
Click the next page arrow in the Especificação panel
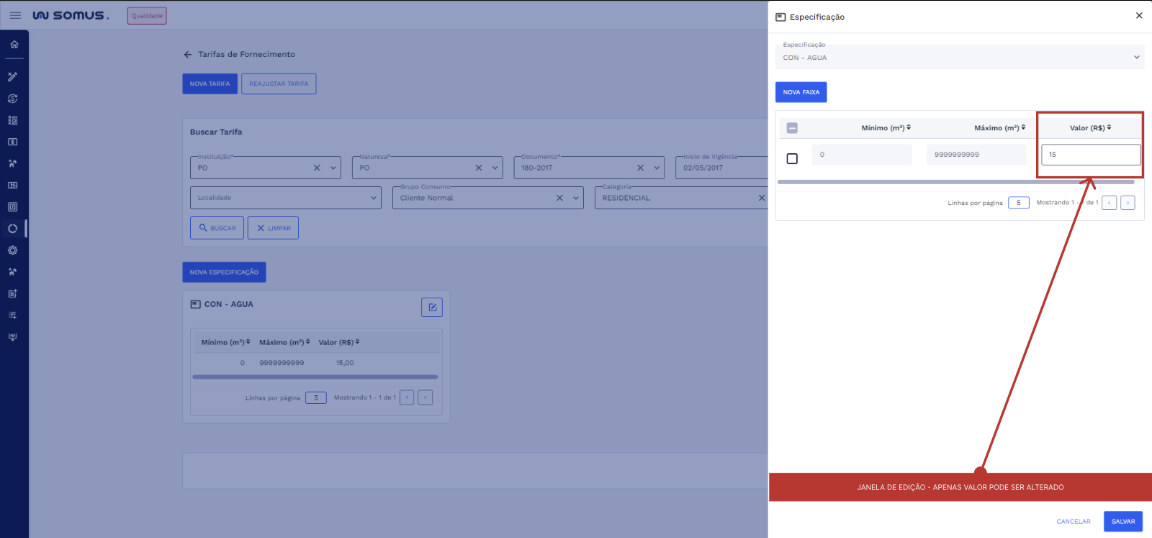click(x=1127, y=202)
